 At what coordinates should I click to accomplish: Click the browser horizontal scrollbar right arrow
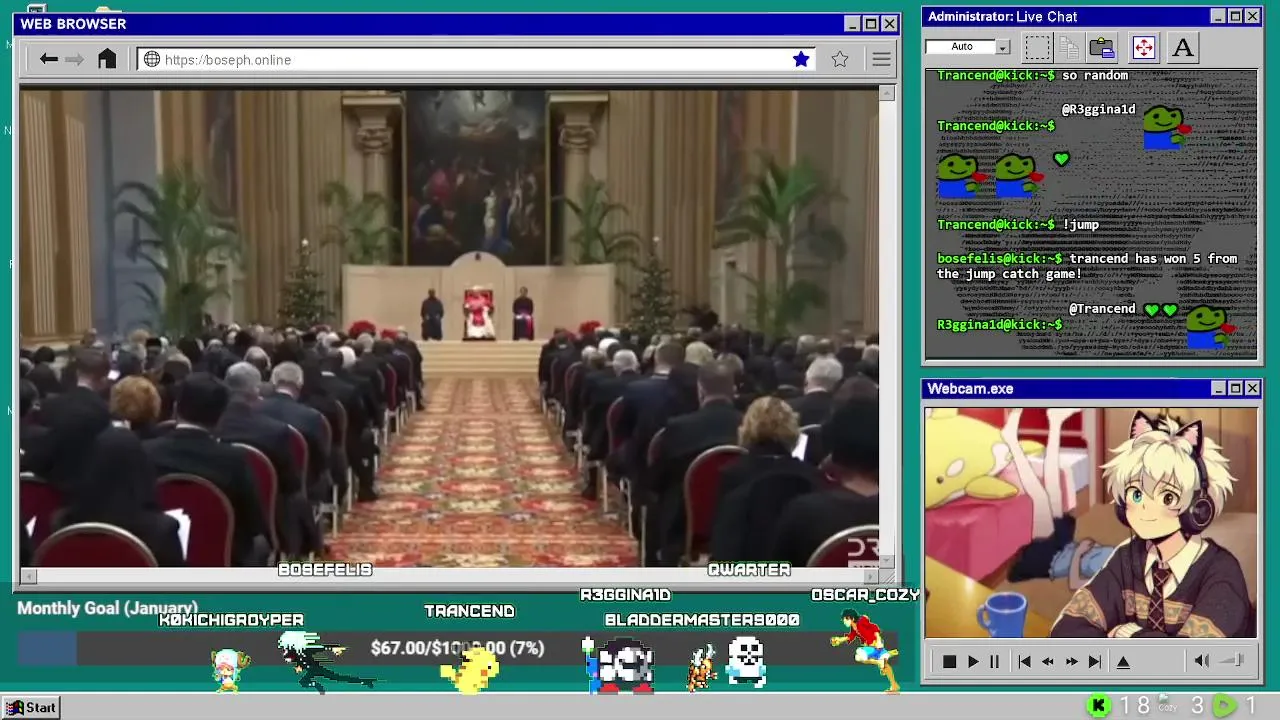870,576
